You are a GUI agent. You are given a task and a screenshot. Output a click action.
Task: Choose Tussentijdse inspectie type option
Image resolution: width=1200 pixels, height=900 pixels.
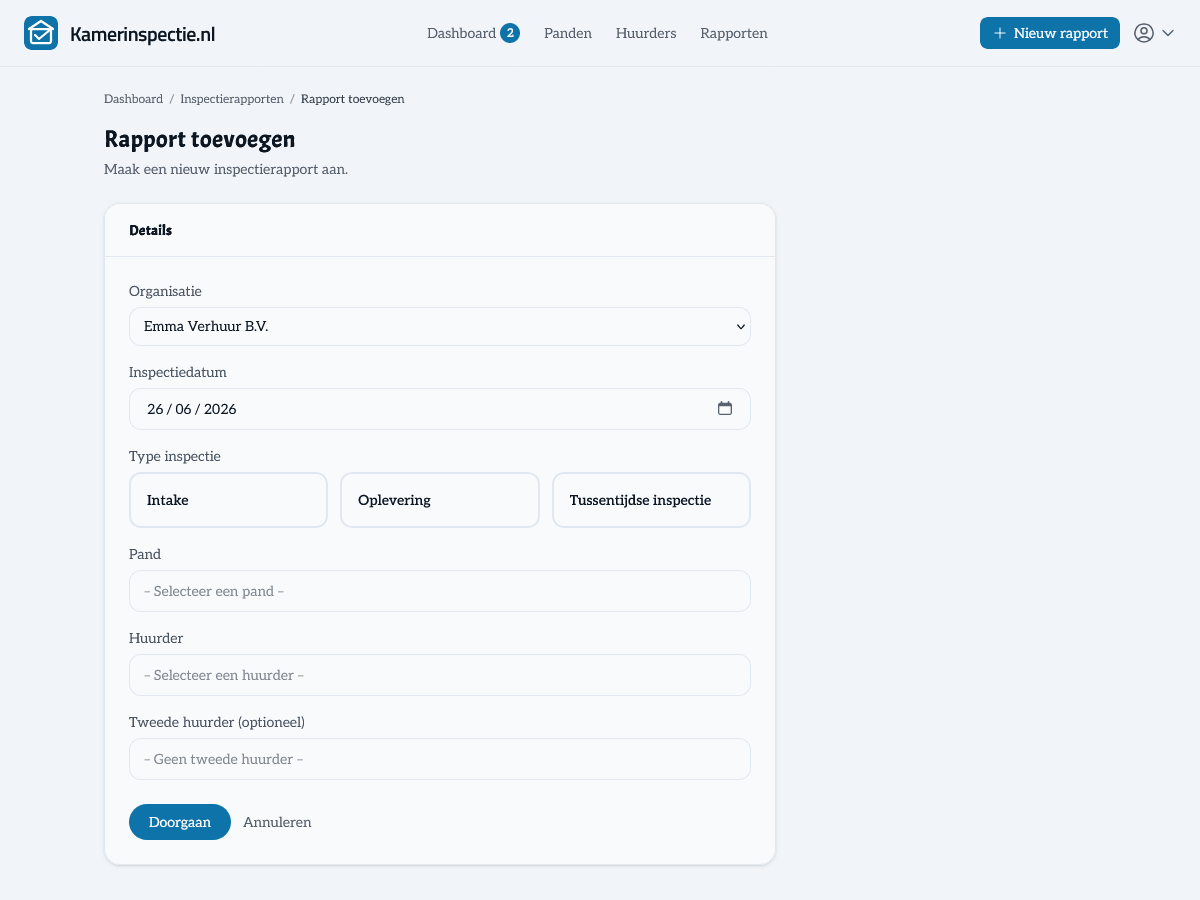(x=651, y=500)
